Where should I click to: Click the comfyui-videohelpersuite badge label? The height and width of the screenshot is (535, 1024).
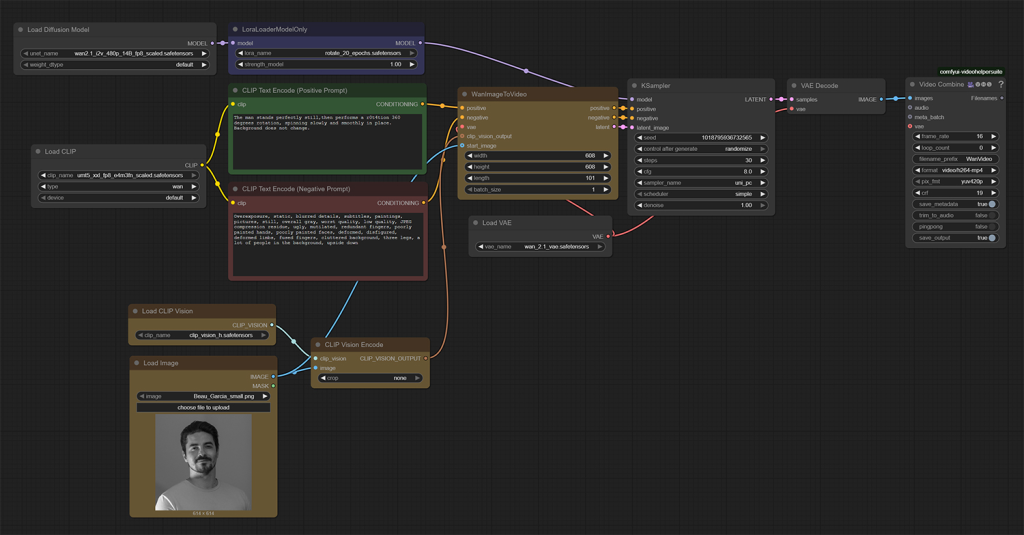click(x=970, y=71)
